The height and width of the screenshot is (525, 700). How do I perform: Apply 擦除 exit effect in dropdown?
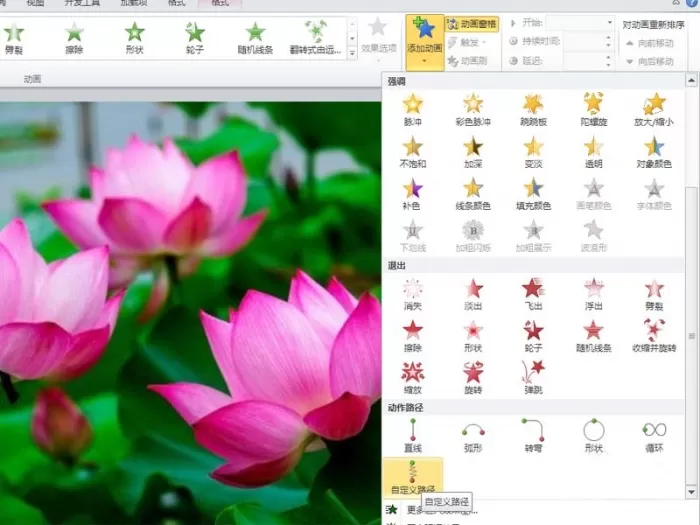pos(412,336)
